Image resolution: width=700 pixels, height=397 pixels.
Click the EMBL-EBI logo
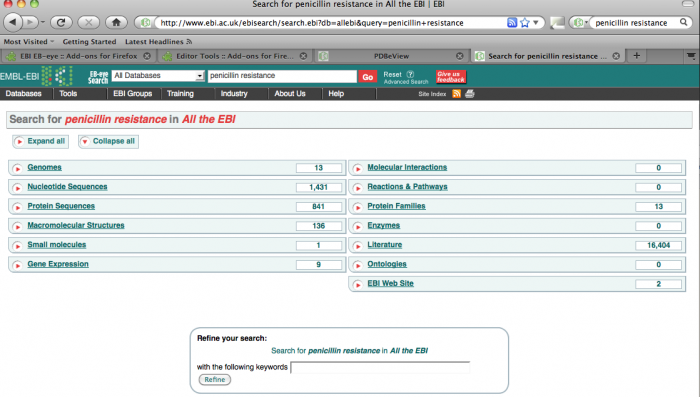[x=37, y=76]
